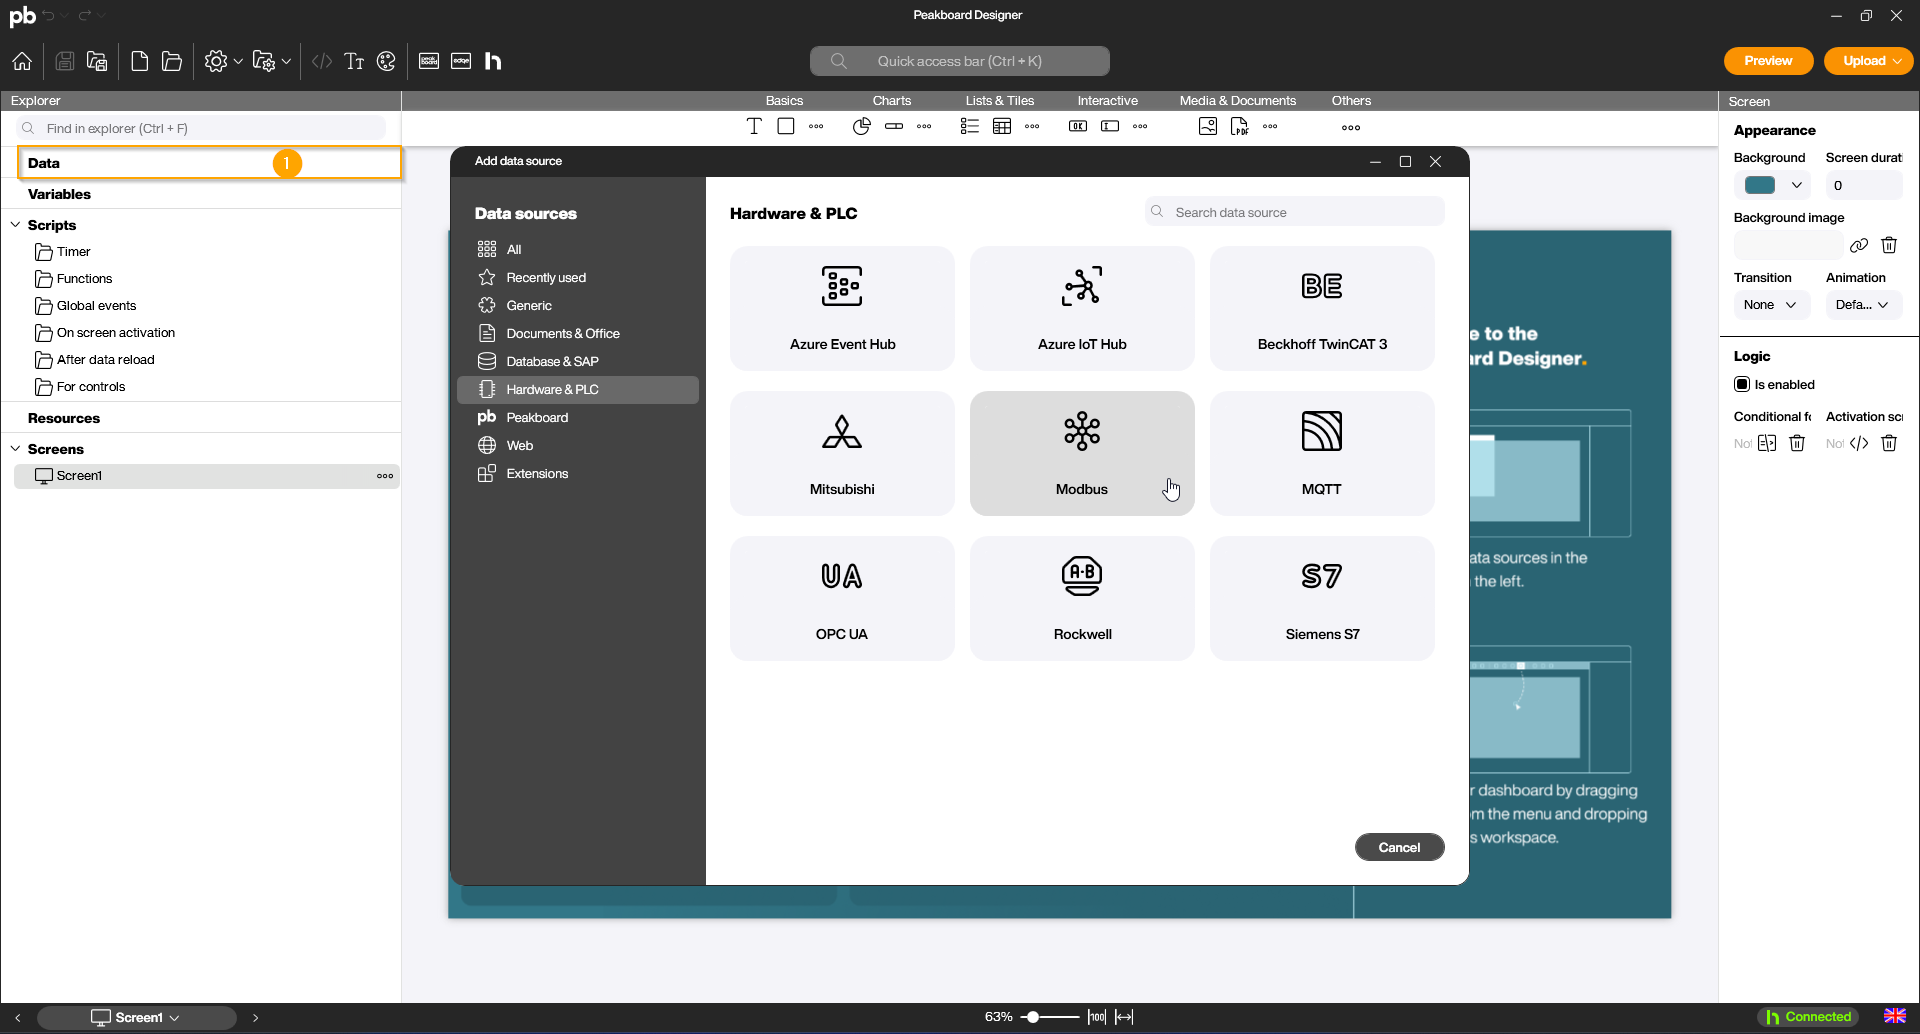Select the OK Button control icon
Screen dimensions: 1920x1034
pos(1078,126)
